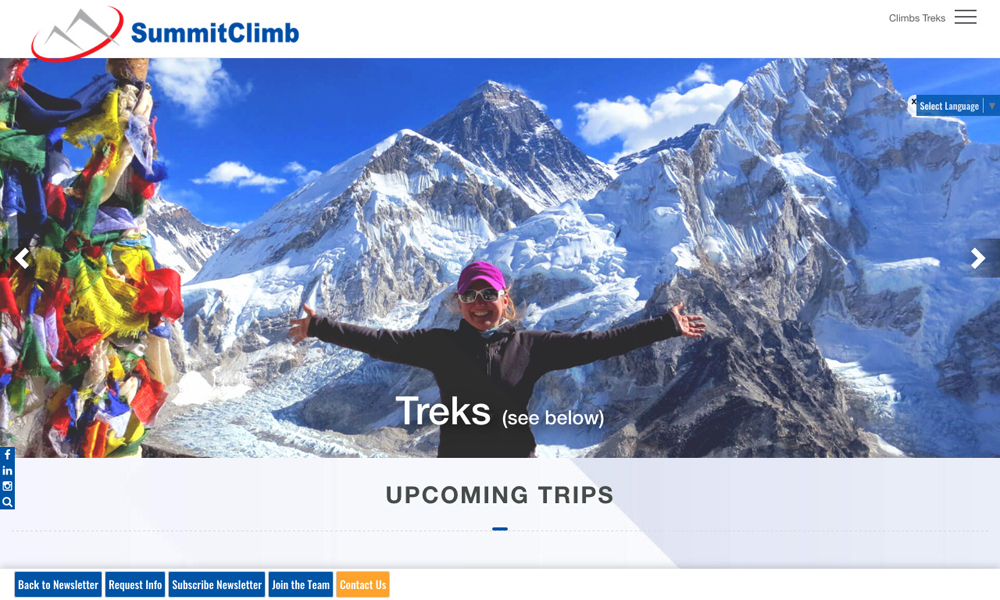Click Subscribe Newsletter button
The width and height of the screenshot is (1000, 600).
point(217,585)
